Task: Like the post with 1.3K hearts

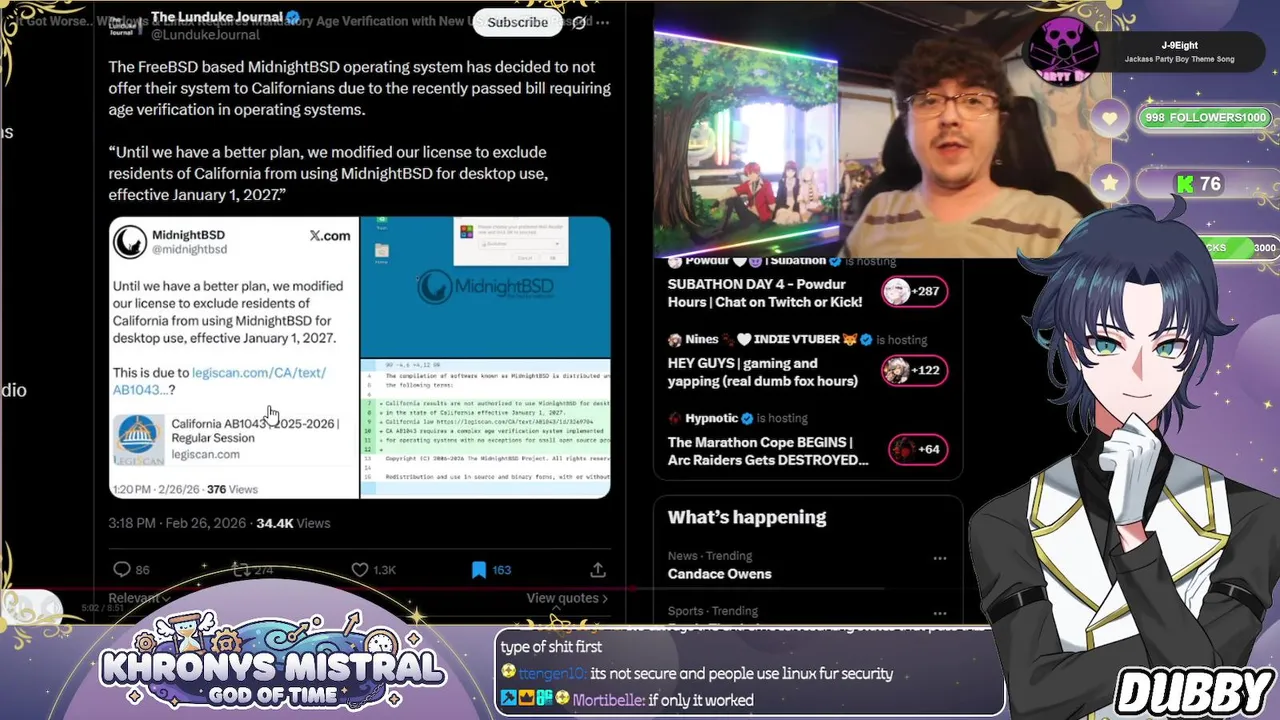Action: 360,569
